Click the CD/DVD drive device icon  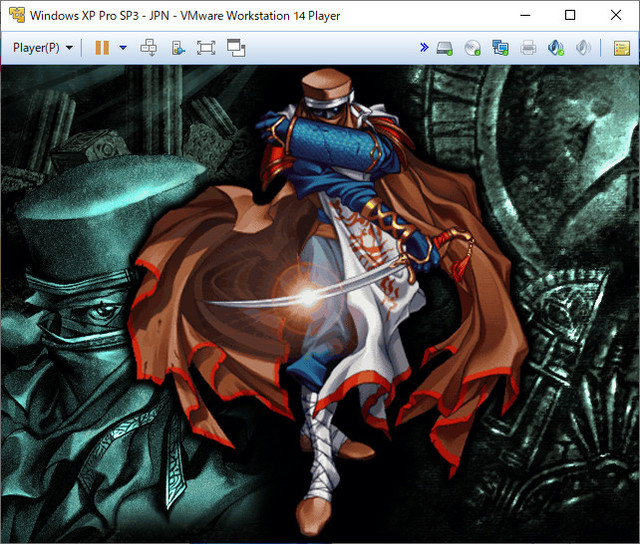(472, 48)
